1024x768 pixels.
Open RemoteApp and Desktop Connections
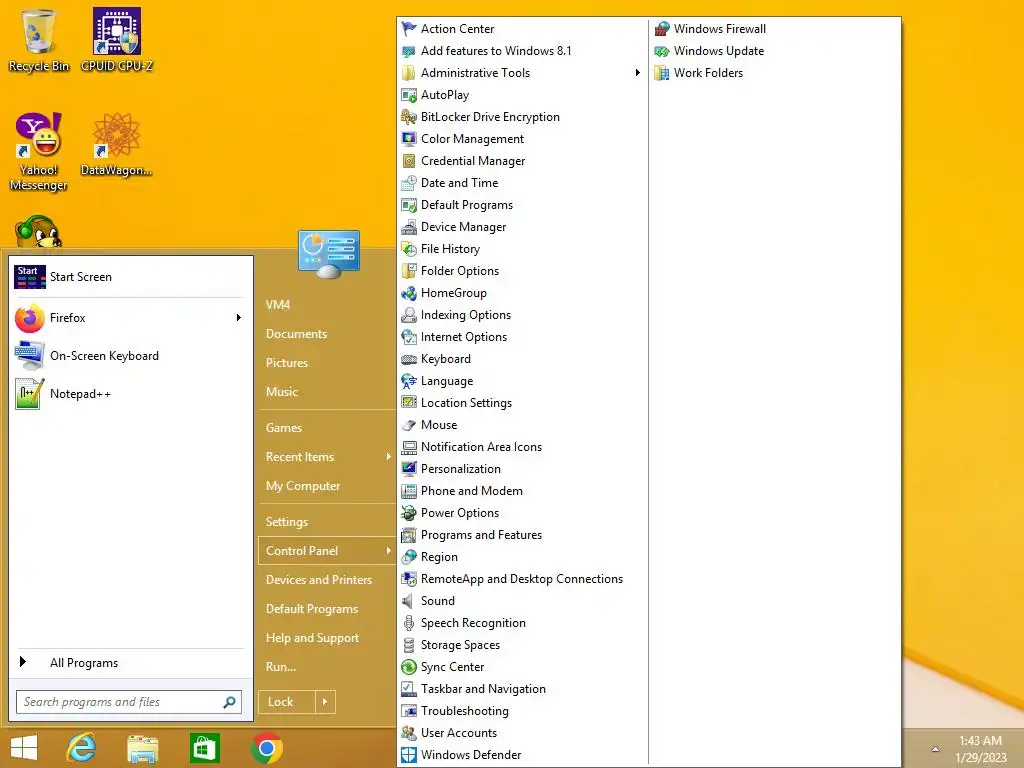[x=522, y=579]
